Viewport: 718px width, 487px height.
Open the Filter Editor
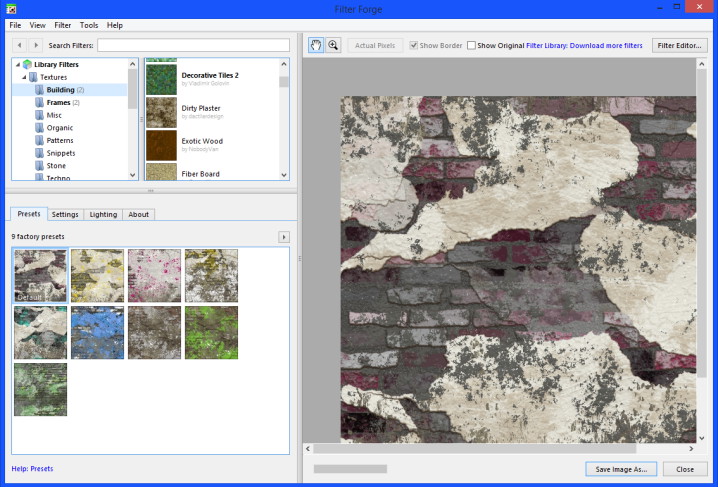click(x=680, y=45)
